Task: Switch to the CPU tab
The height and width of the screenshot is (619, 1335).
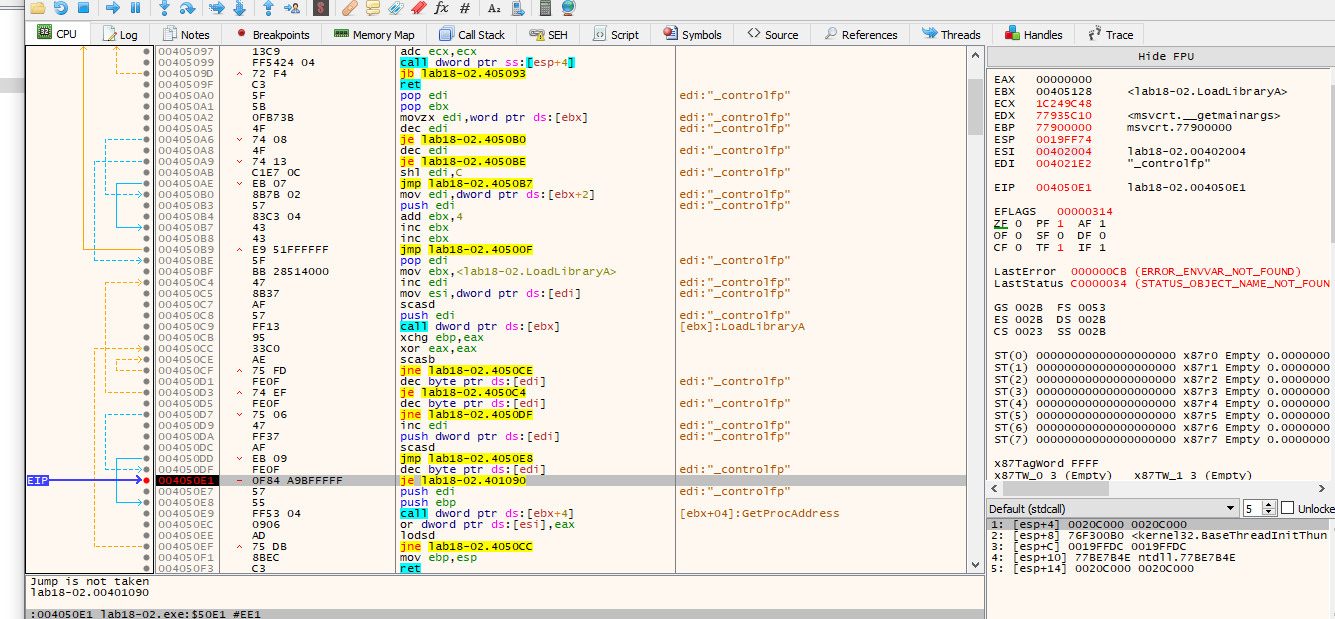Action: click(57, 33)
